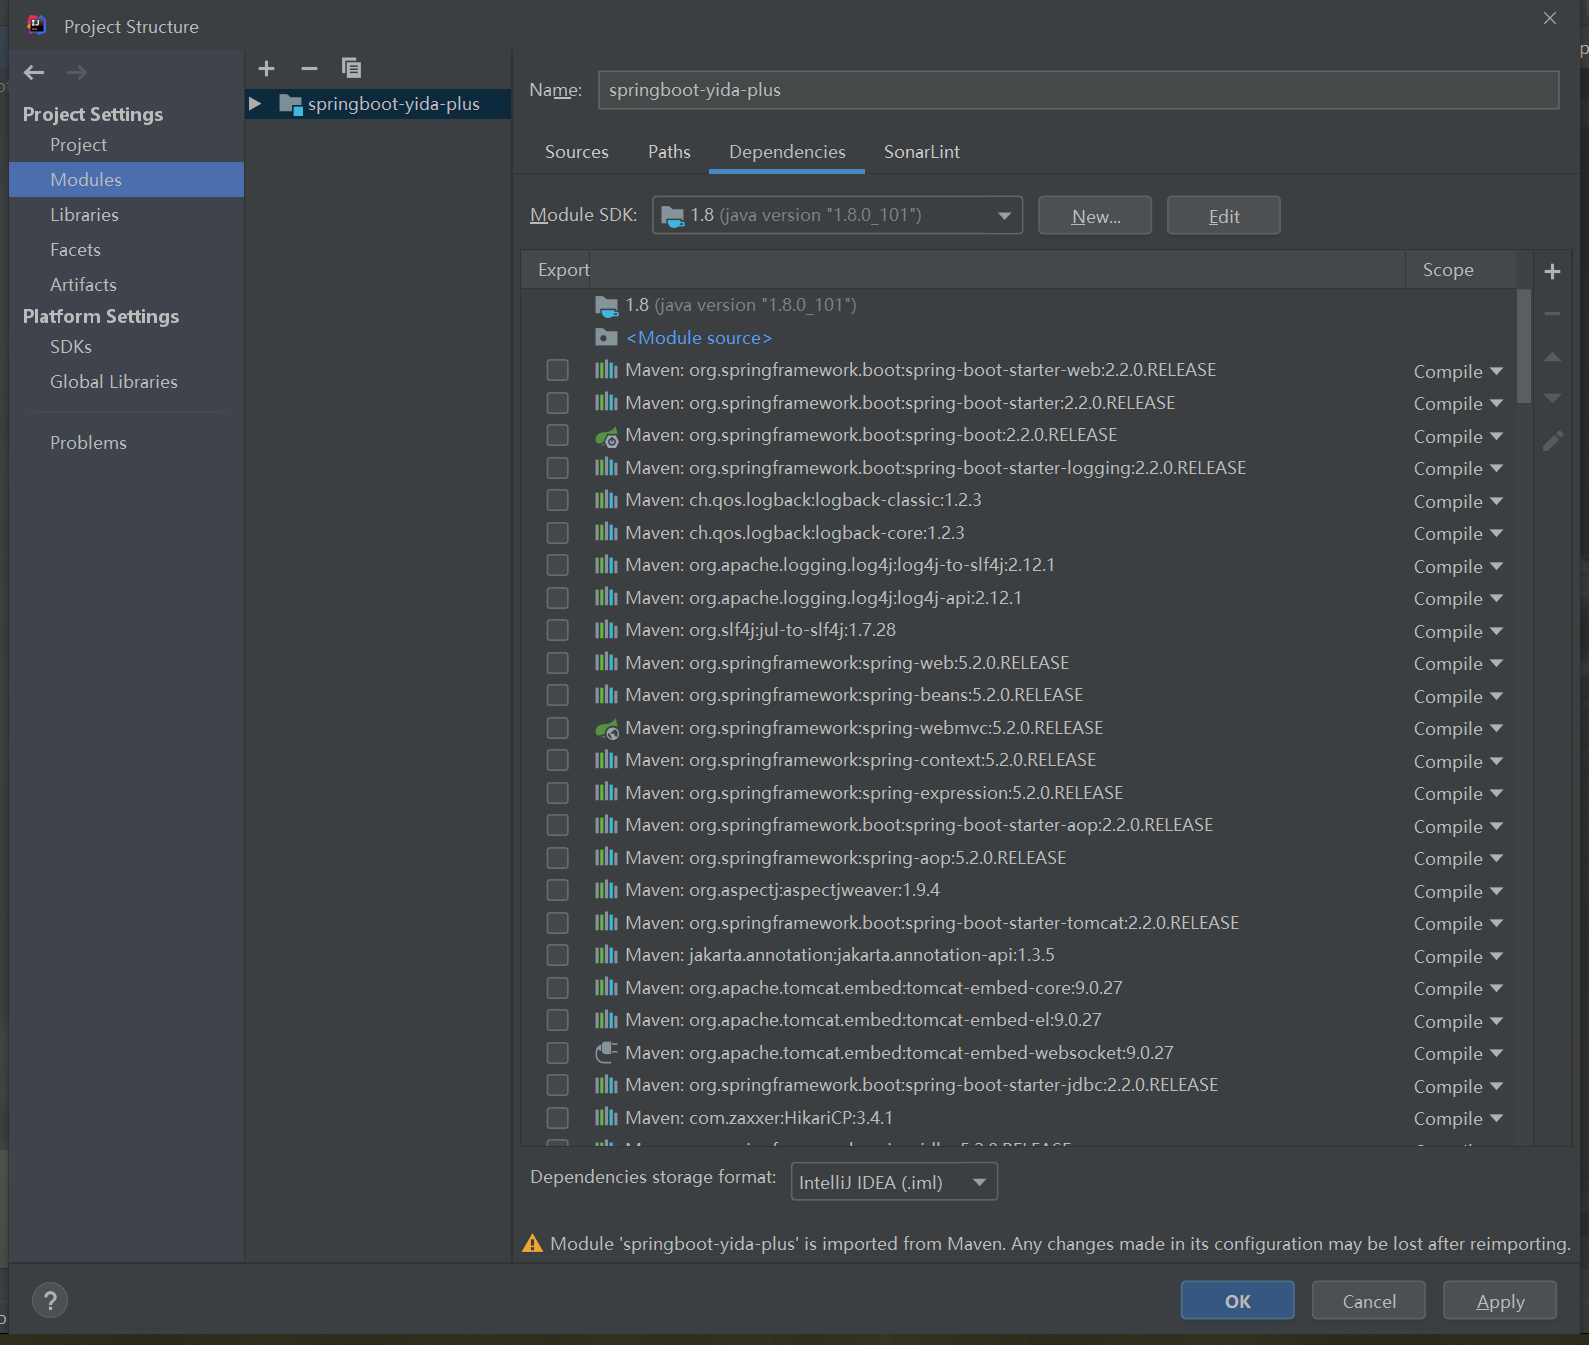
Task: Click the New... SDK button
Action: click(1095, 215)
